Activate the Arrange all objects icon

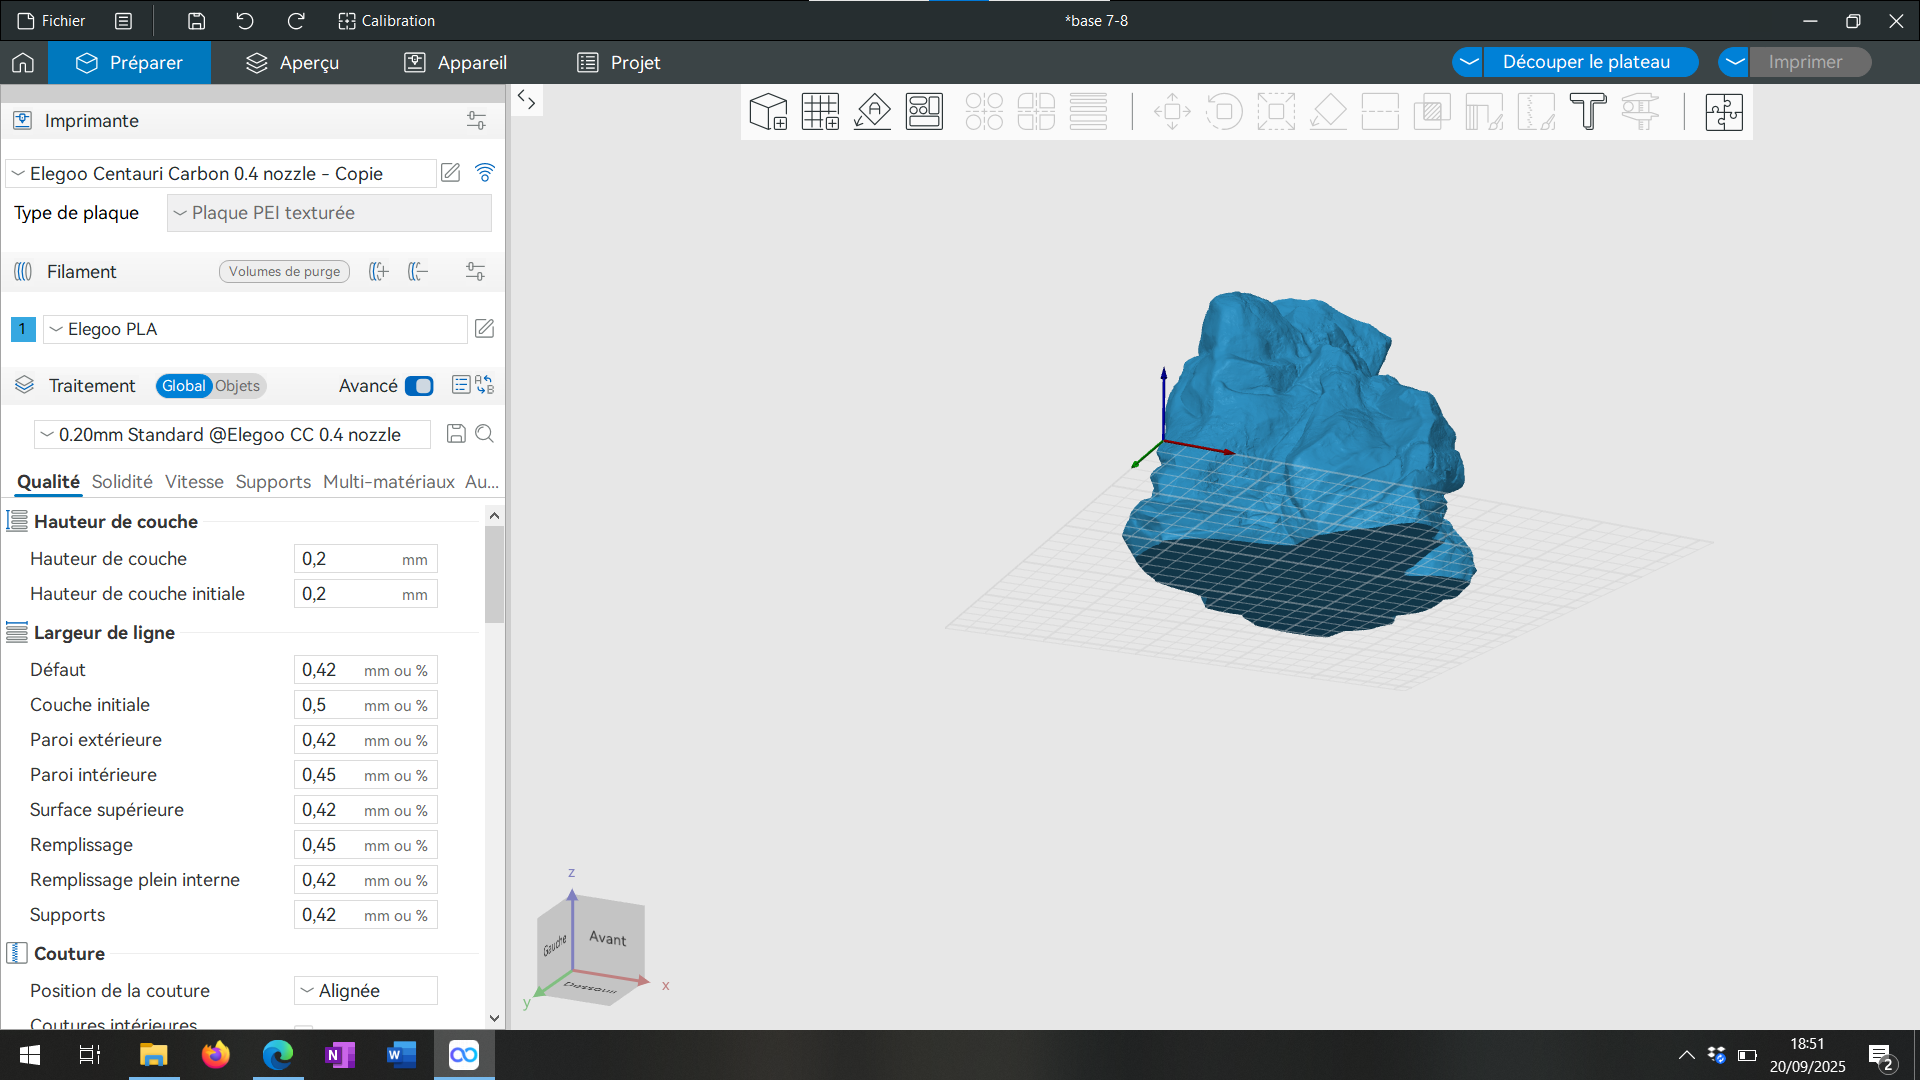coord(924,112)
